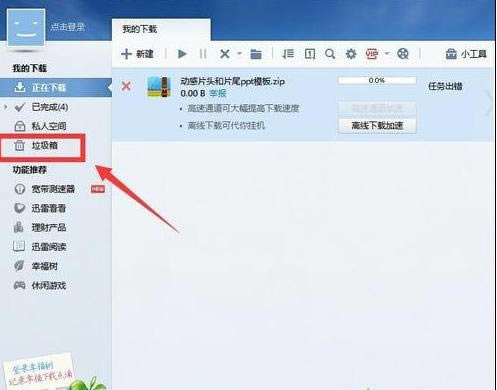This screenshot has height=390, width=497.
Task: Switch to the 我的下载 tab
Action: [161, 29]
